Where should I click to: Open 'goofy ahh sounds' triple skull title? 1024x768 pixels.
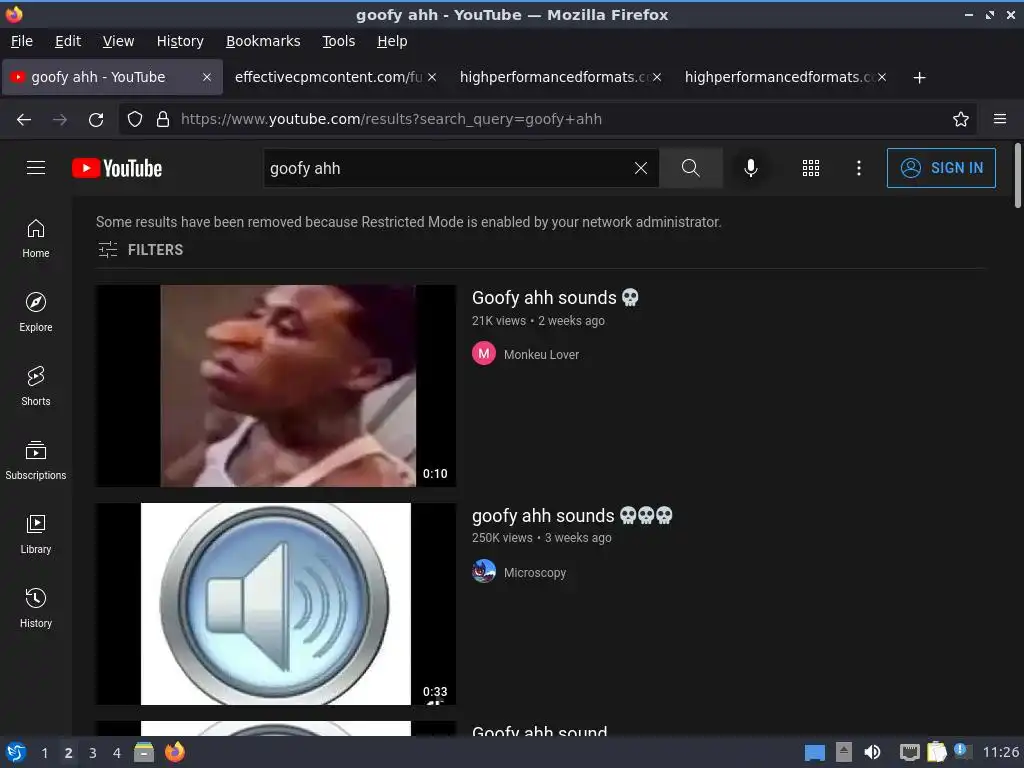pos(572,515)
